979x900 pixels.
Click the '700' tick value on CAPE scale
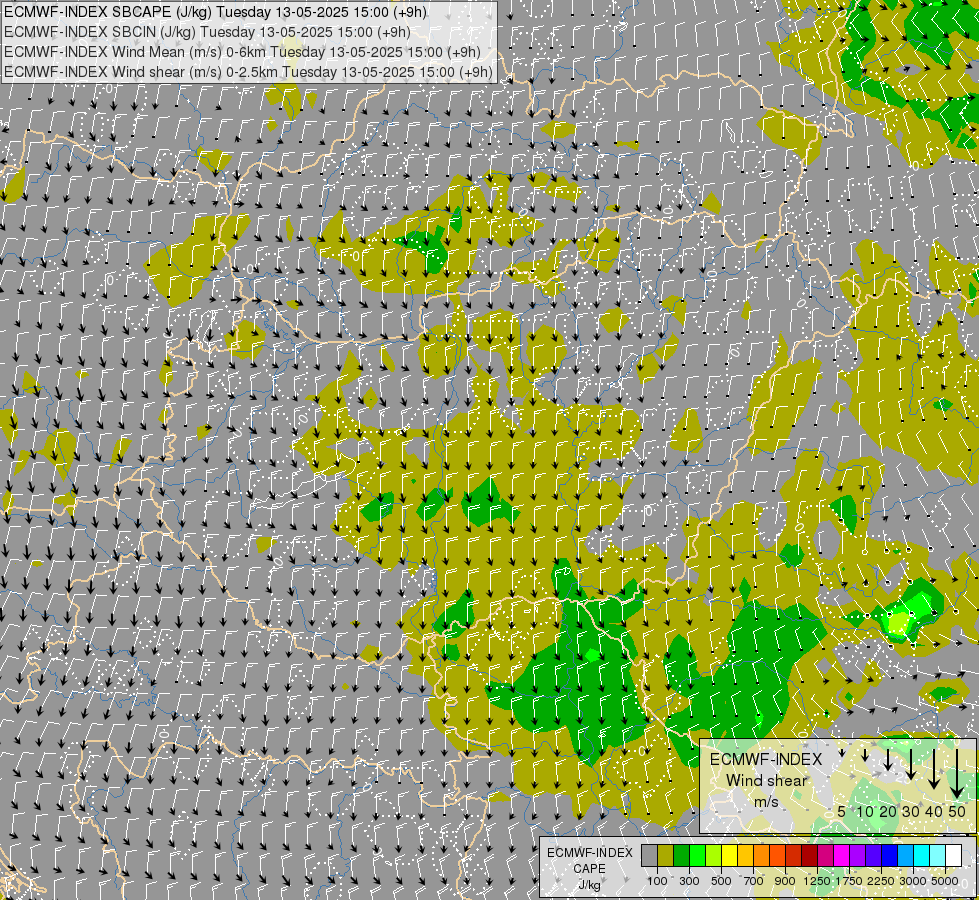tap(754, 881)
